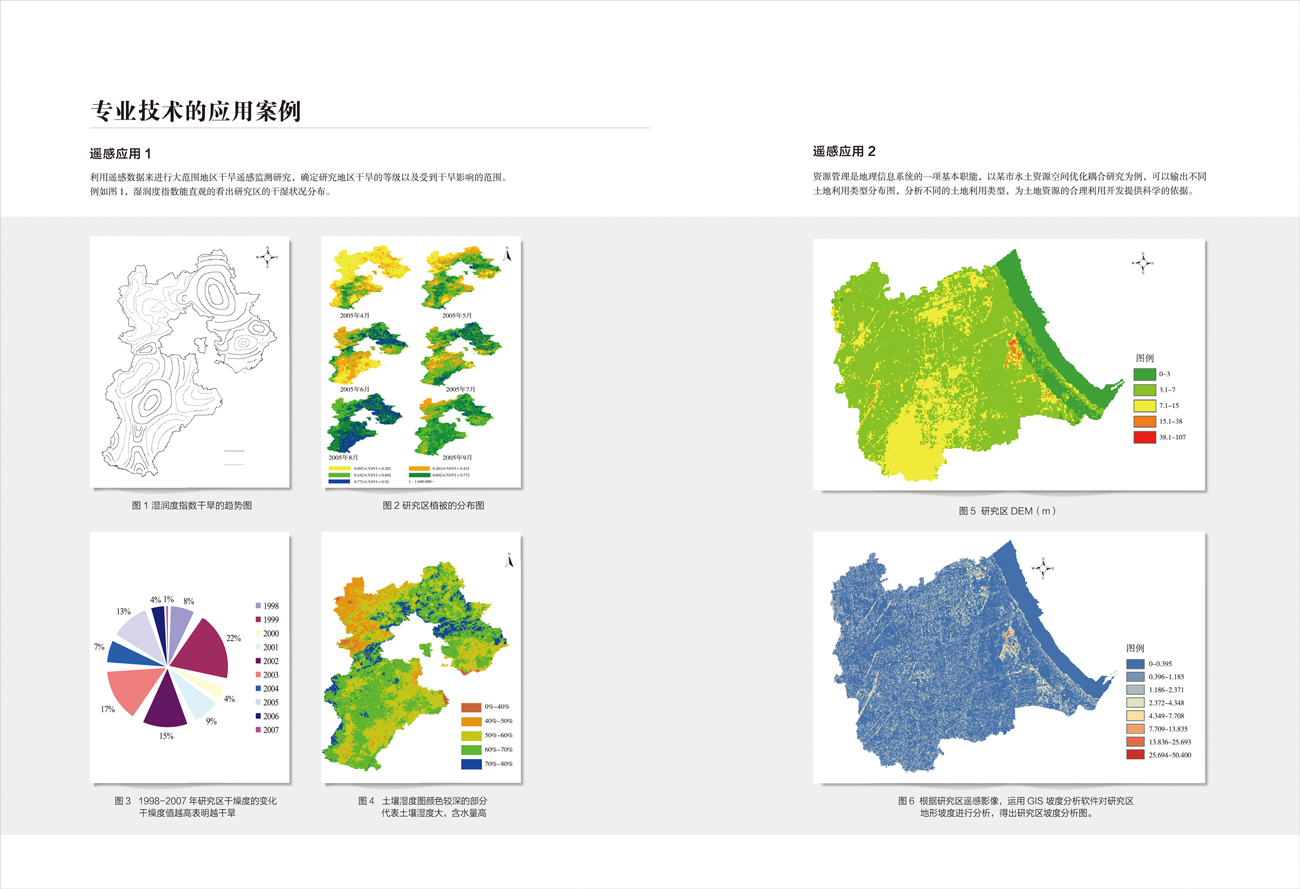
Task: Click the 1999 swatch in pie chart legend
Action: tap(259, 620)
